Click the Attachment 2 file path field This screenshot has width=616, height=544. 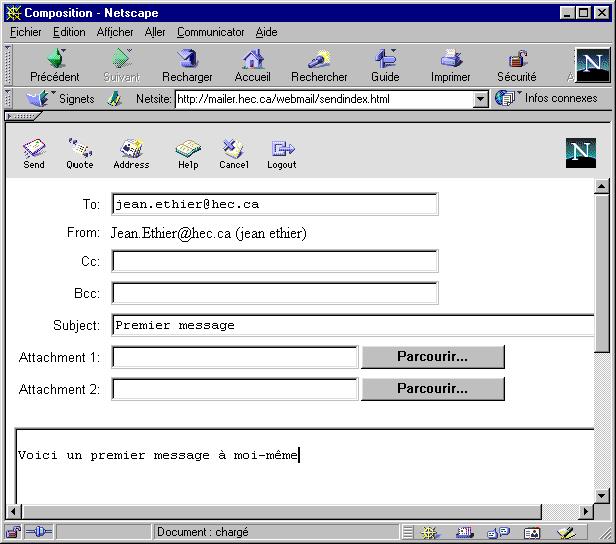pyautogui.click(x=235, y=389)
